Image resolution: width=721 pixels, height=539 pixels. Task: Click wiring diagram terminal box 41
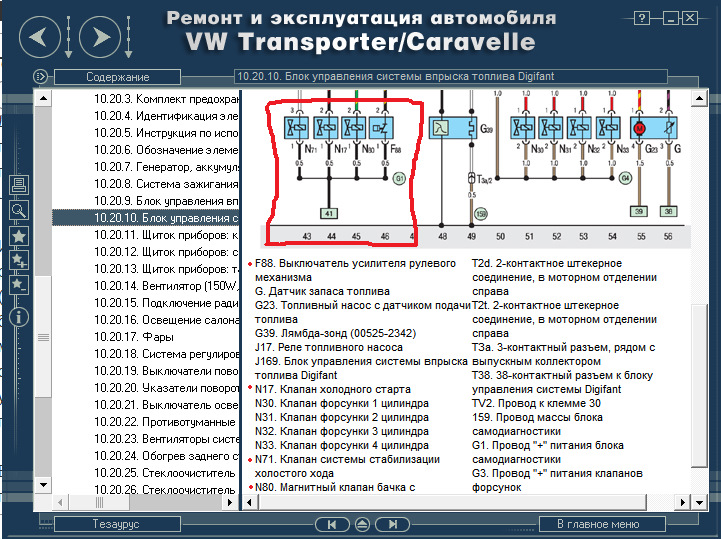tap(329, 213)
